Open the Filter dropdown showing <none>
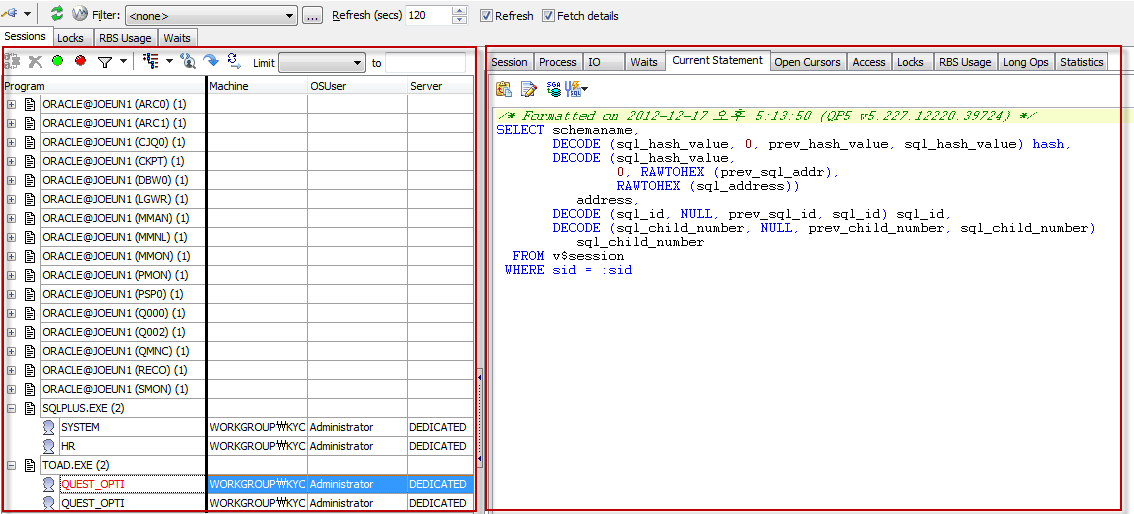 point(290,16)
